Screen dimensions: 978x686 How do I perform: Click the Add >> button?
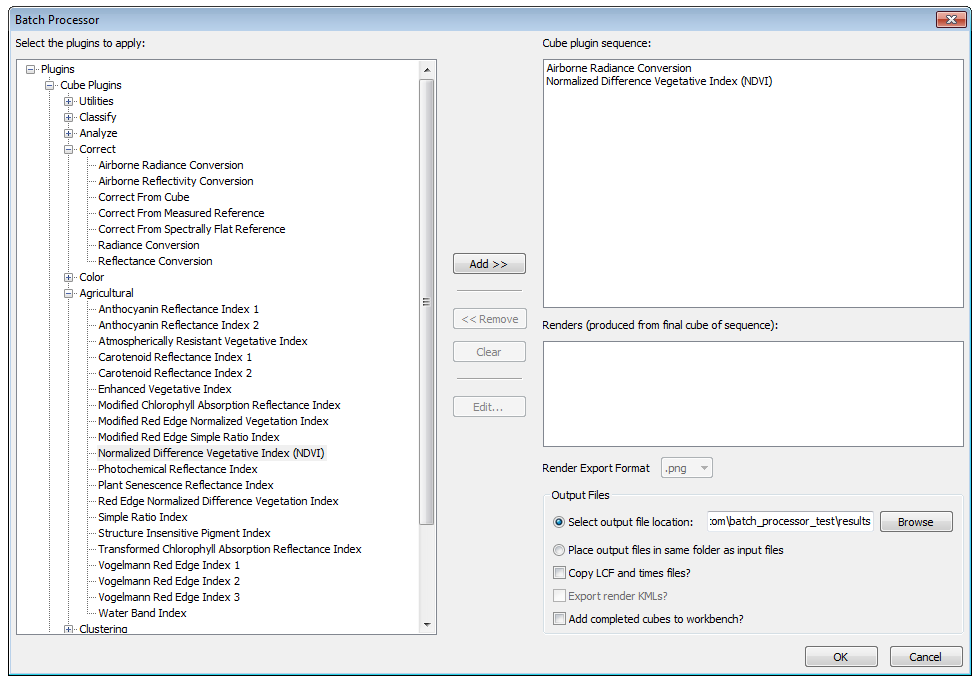pos(489,264)
